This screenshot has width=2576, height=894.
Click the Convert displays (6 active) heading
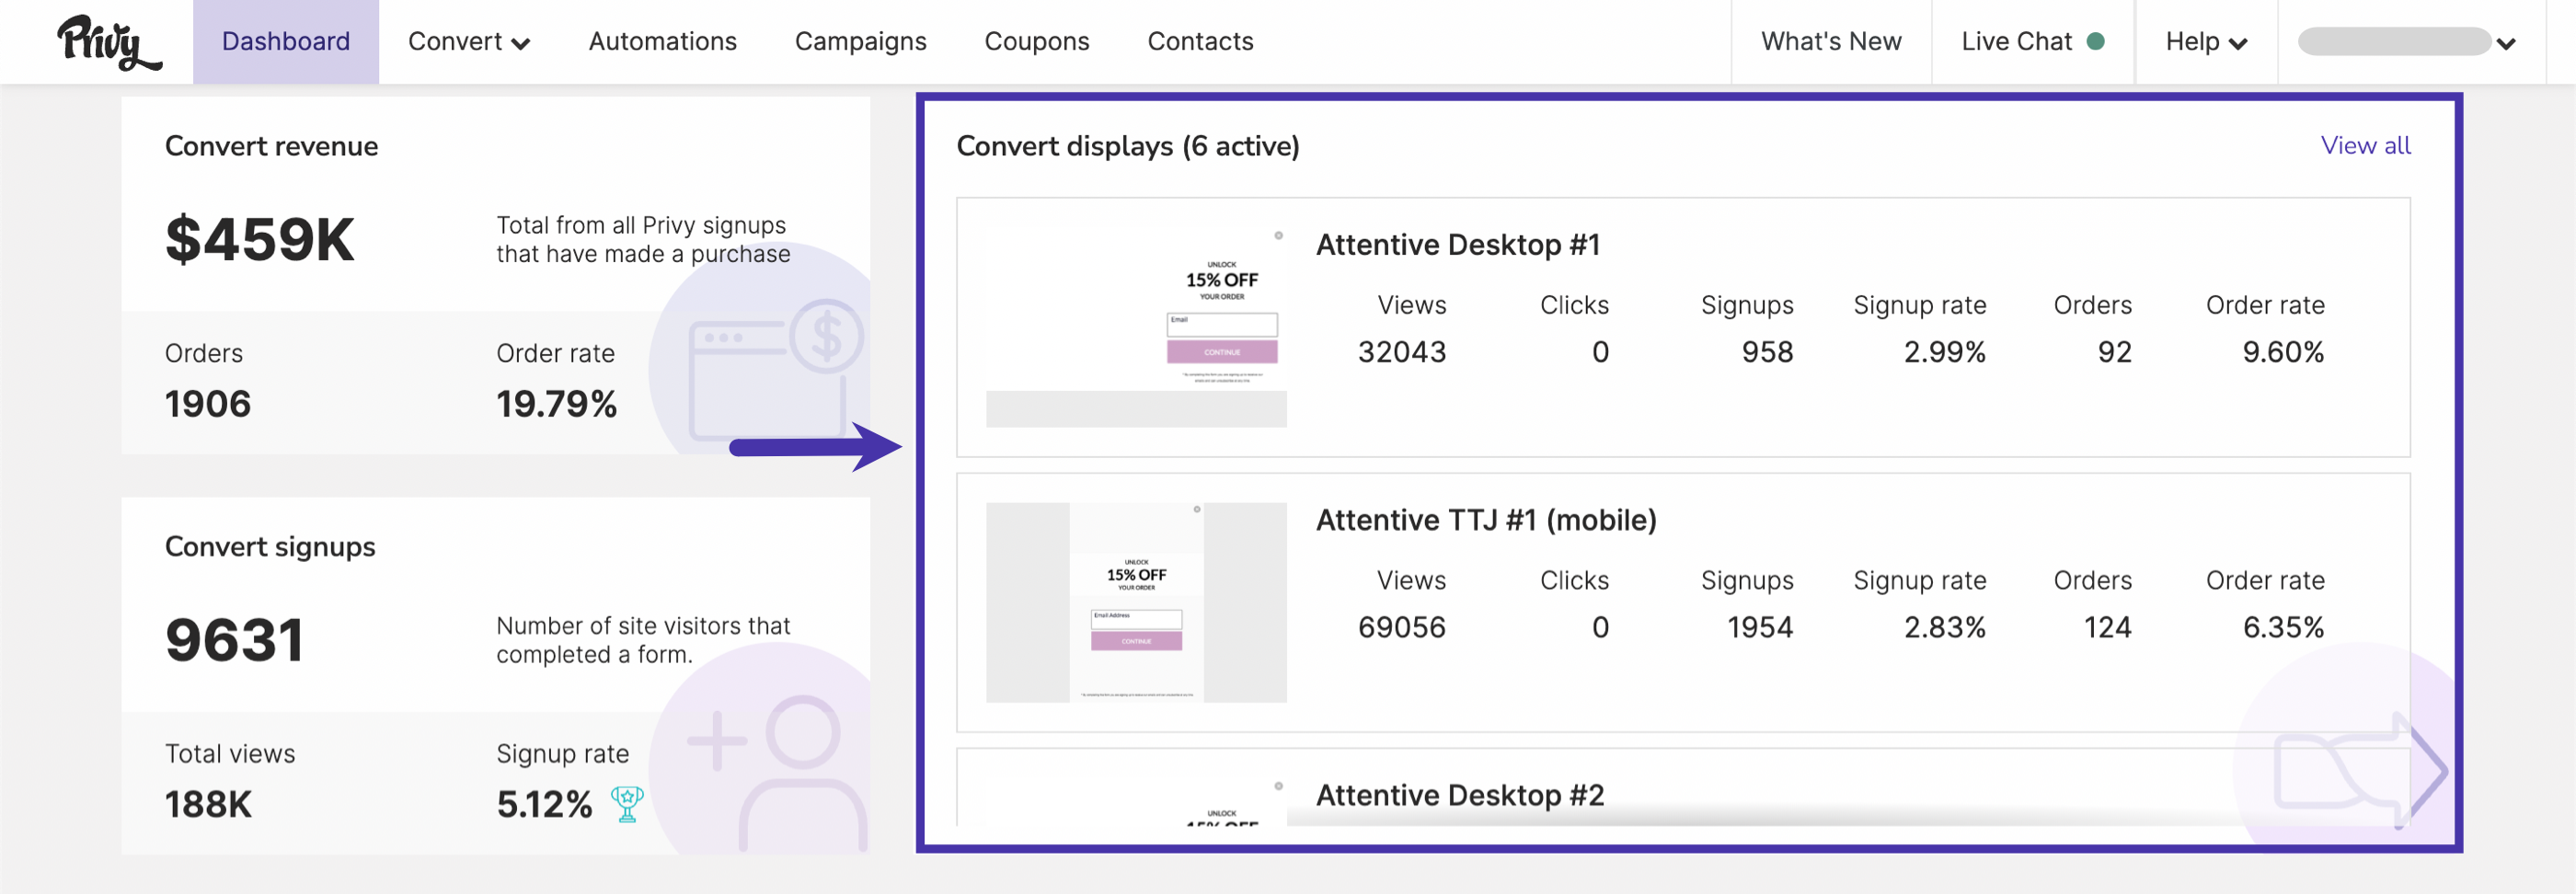click(x=1128, y=146)
